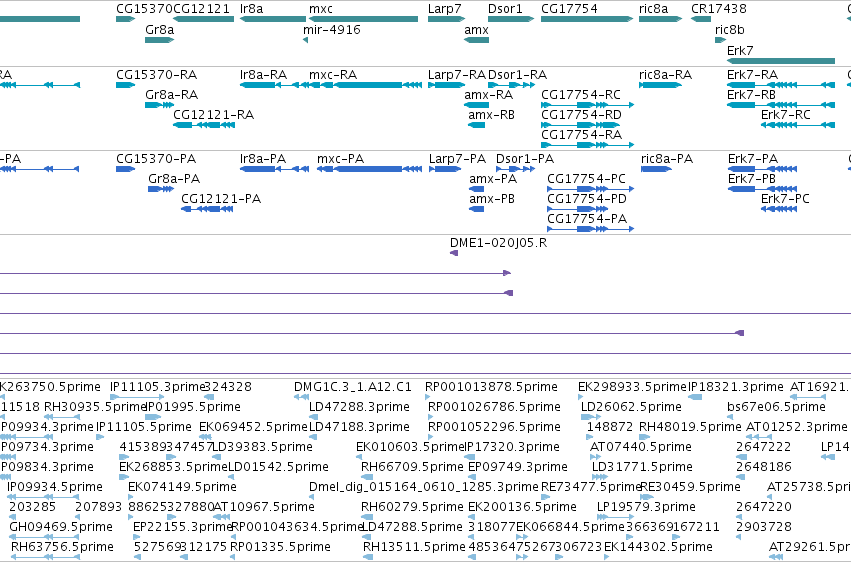Click the Ir8a gene label
The image size is (851, 562).
tap(251, 9)
